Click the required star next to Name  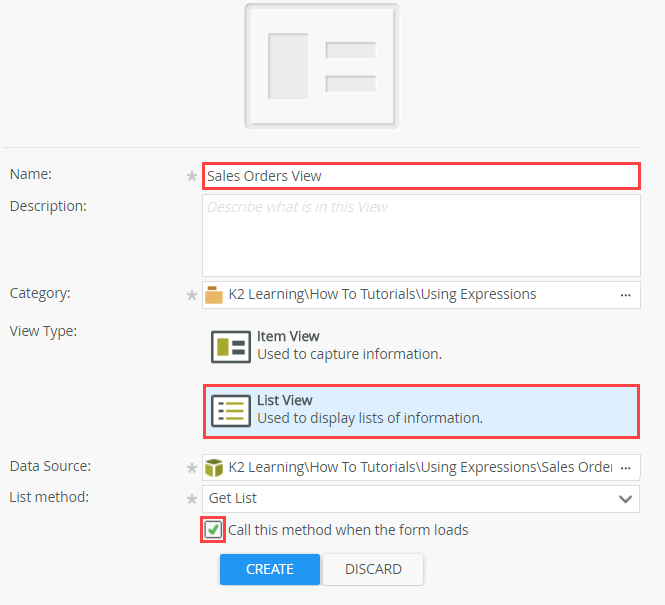pos(192,176)
